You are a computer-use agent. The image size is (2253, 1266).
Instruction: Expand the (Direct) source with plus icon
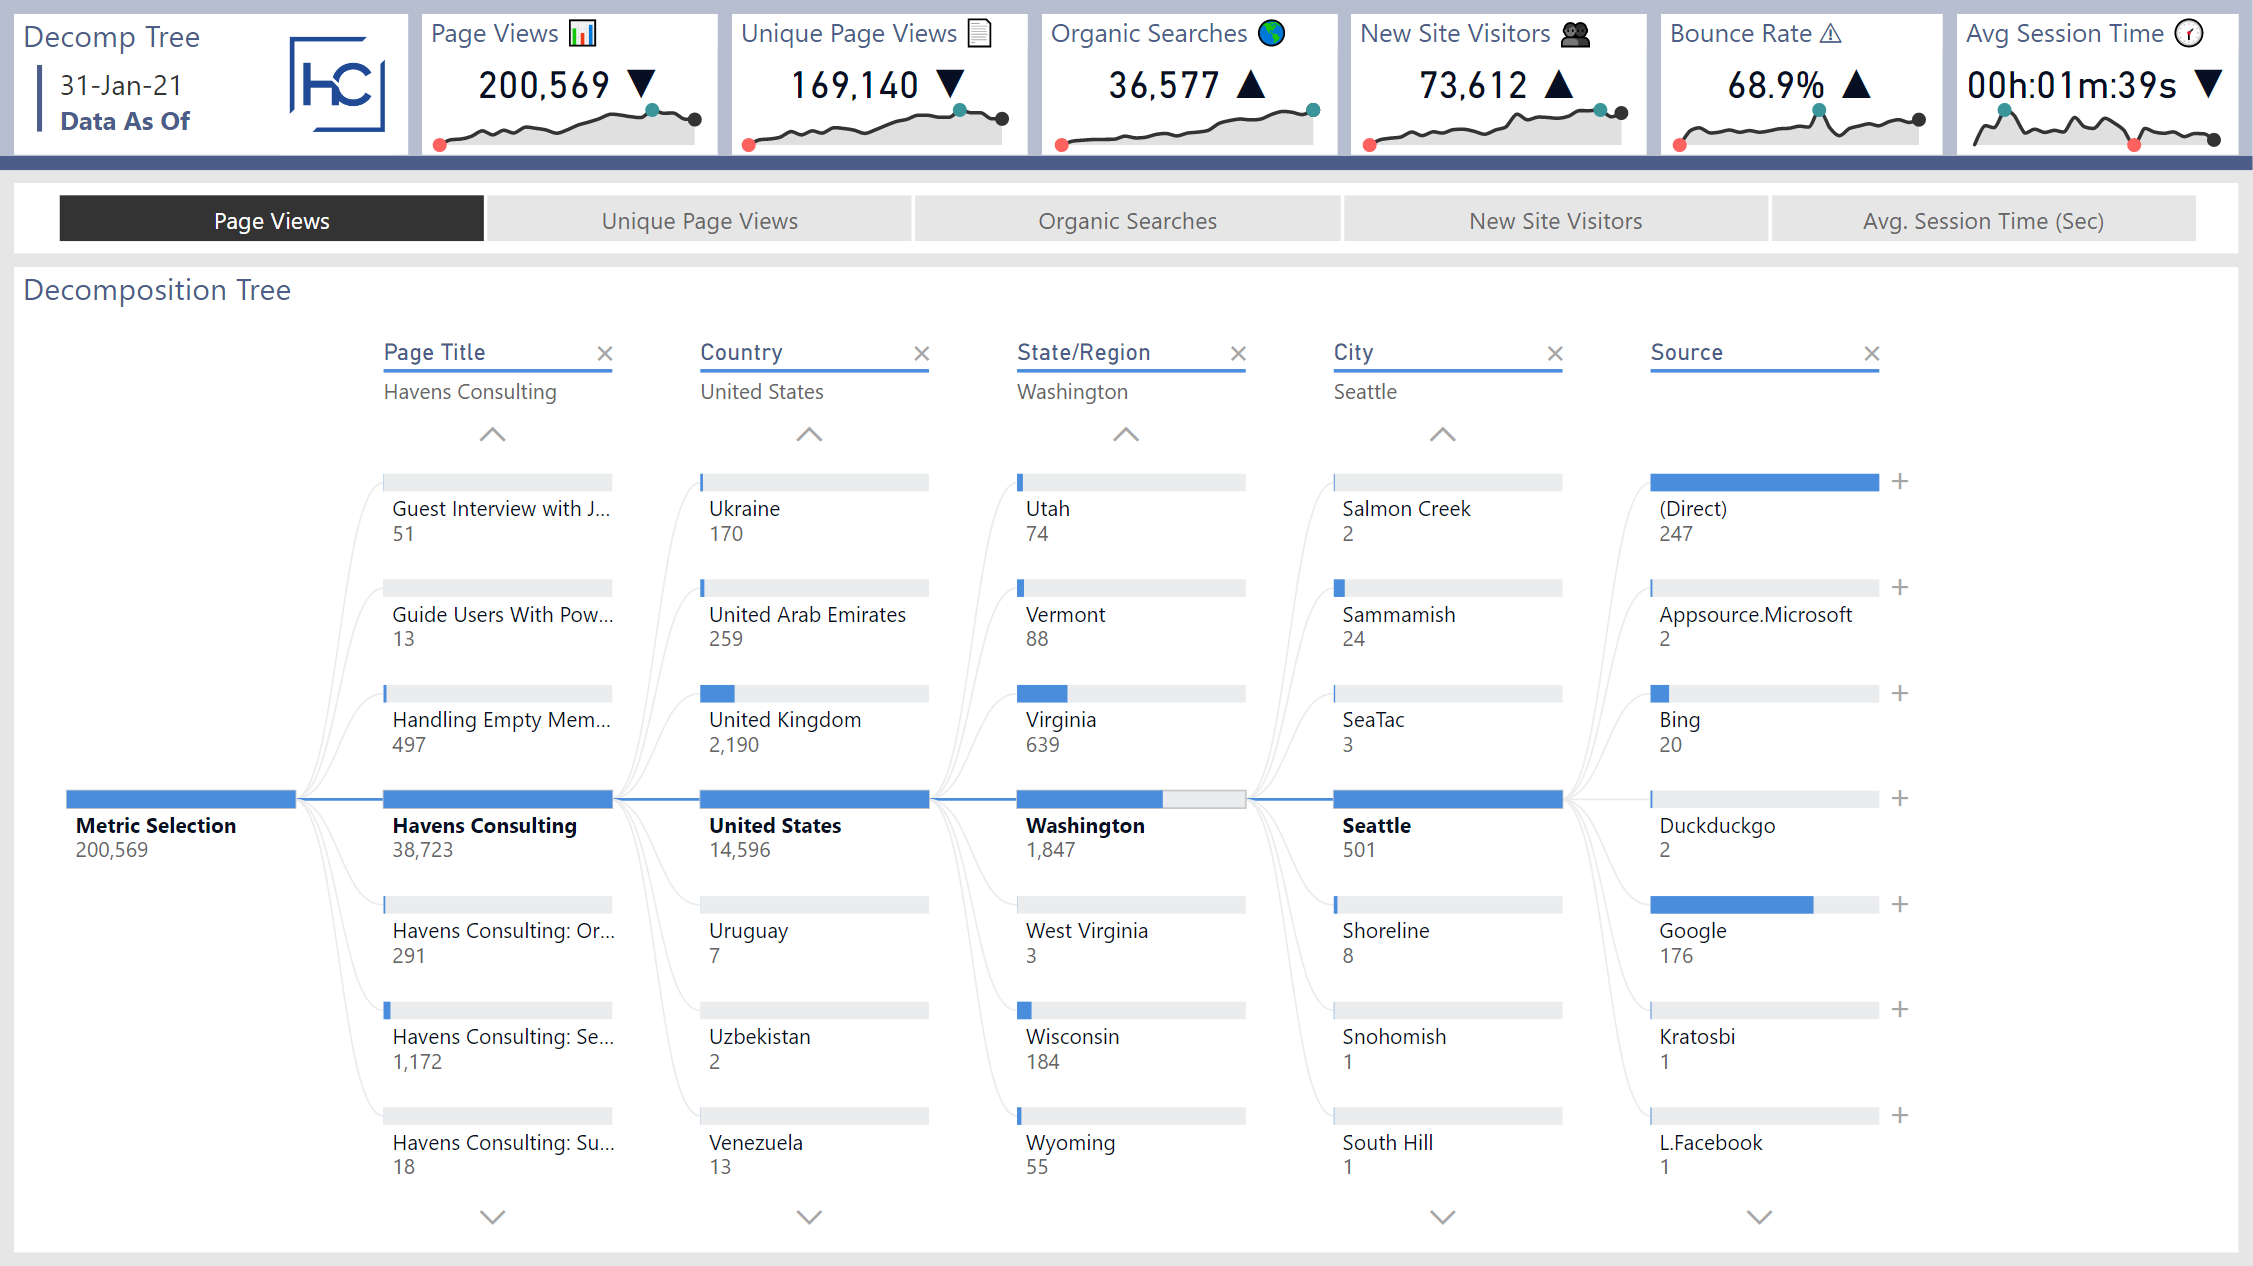pyautogui.click(x=1900, y=482)
